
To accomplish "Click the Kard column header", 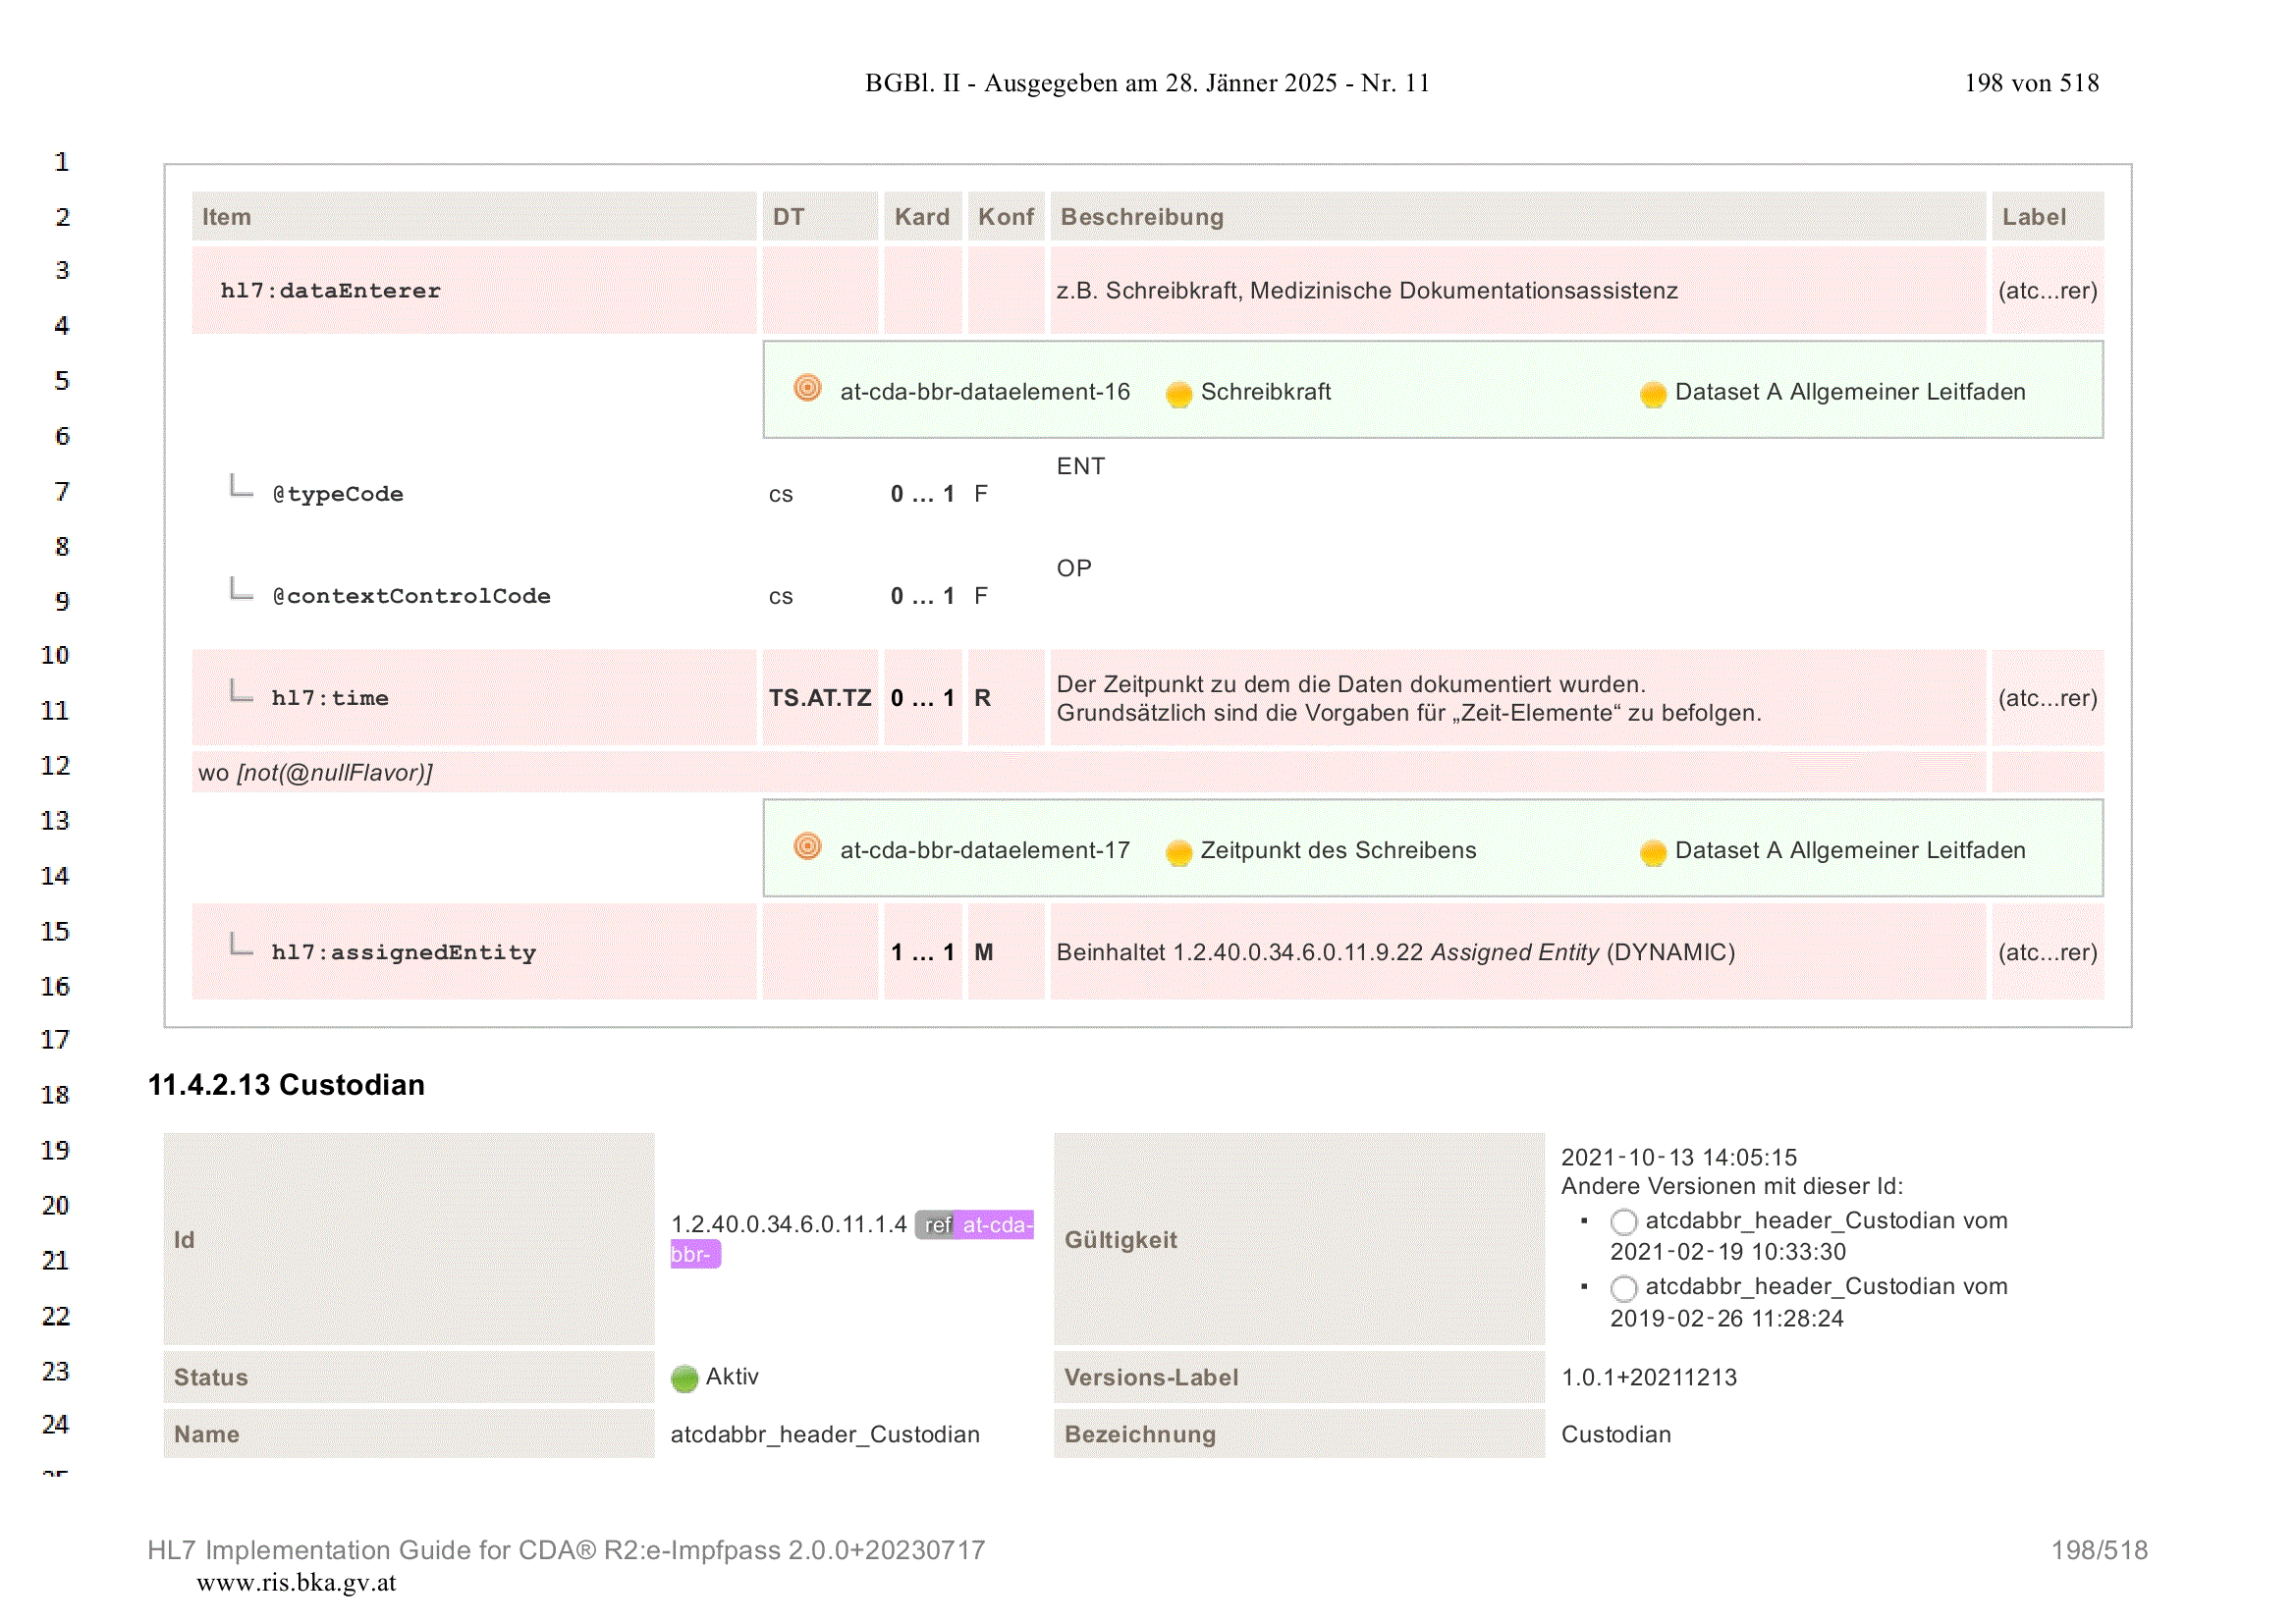I will click(922, 217).
